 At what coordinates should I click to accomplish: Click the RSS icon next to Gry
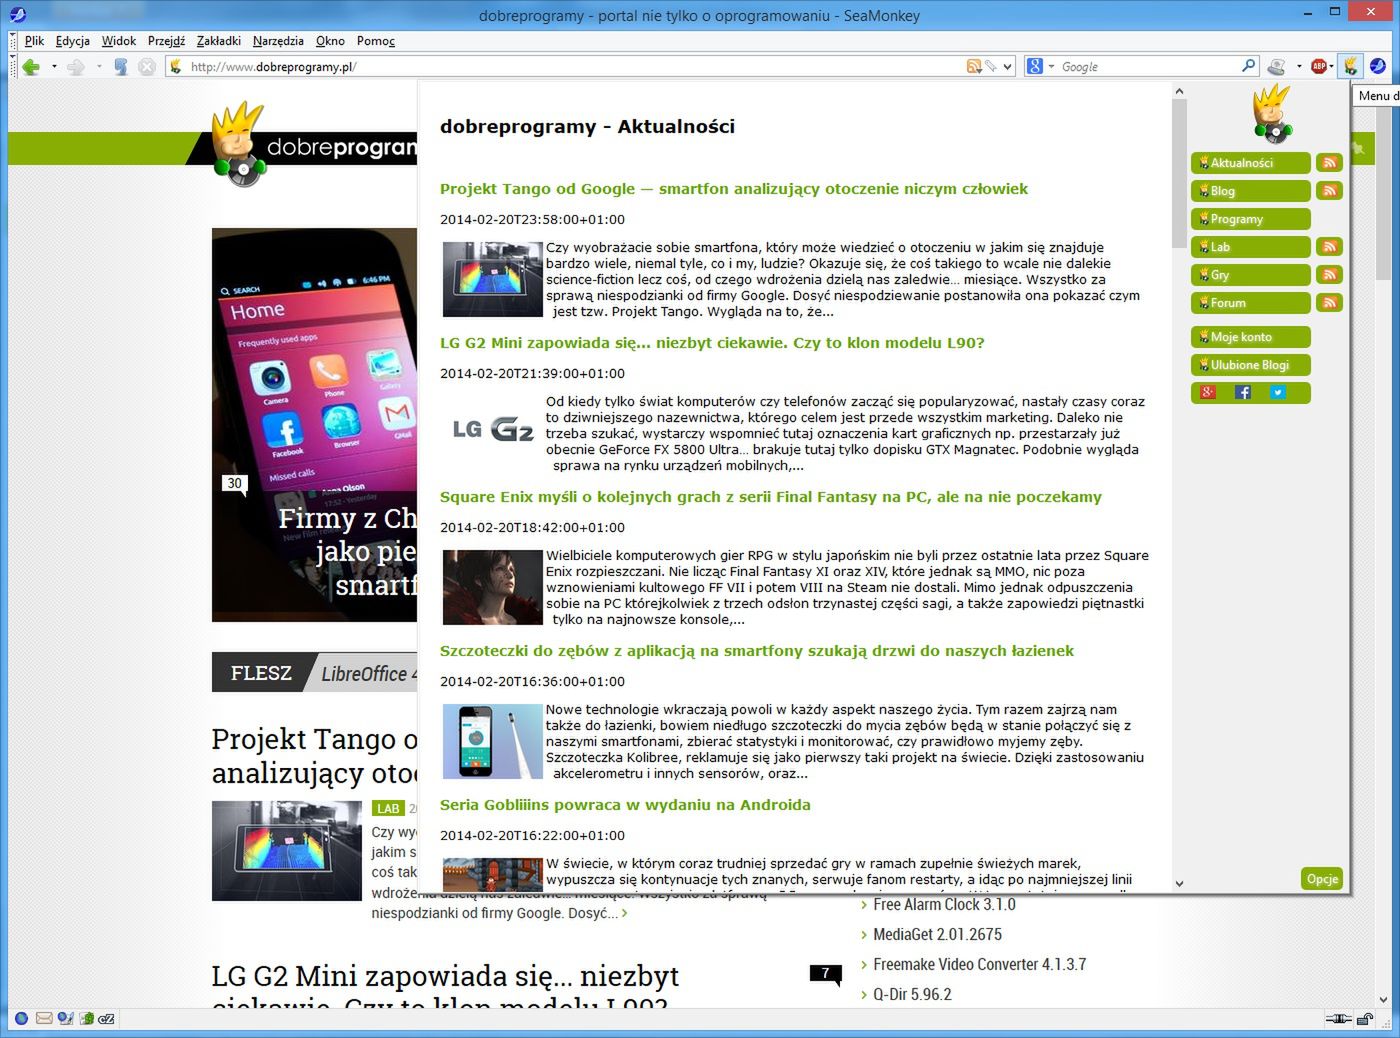coord(1329,275)
